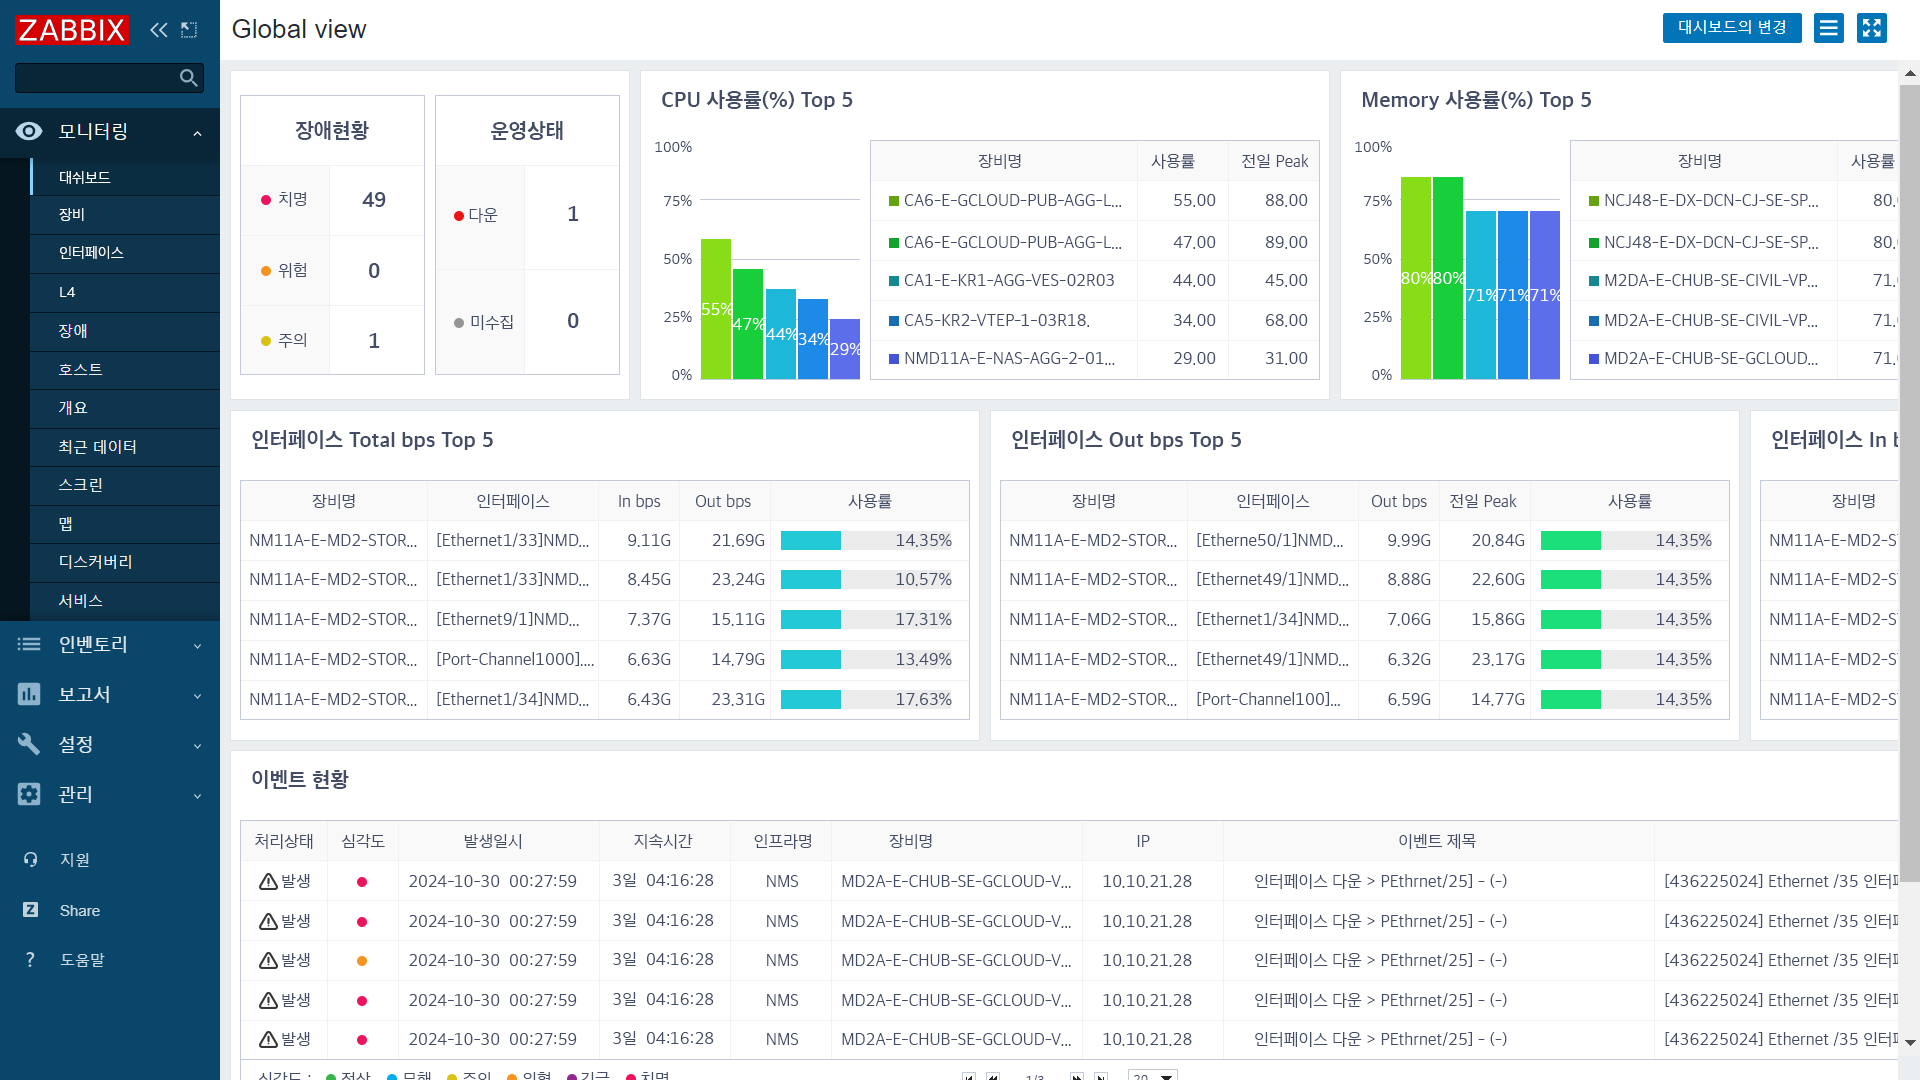This screenshot has height=1080, width=1920.
Task: Collapse the 모니터링 menu section
Action: click(x=197, y=132)
